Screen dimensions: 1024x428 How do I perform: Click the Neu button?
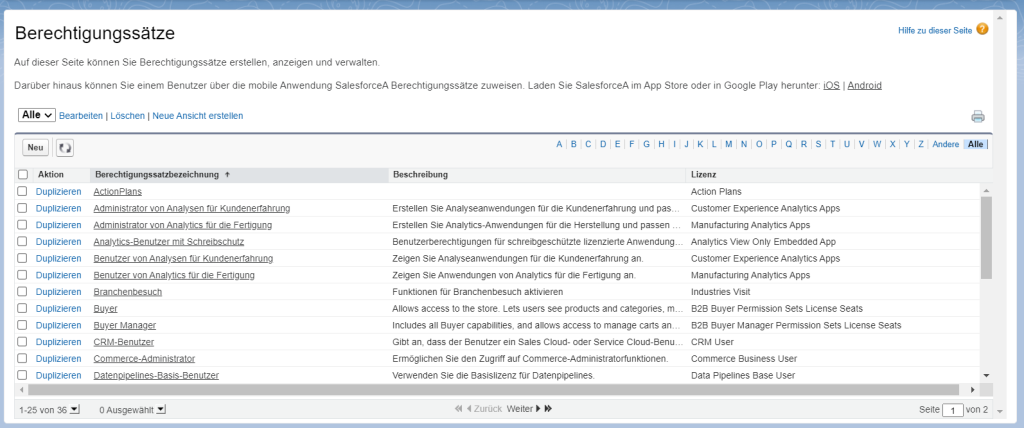[36, 147]
